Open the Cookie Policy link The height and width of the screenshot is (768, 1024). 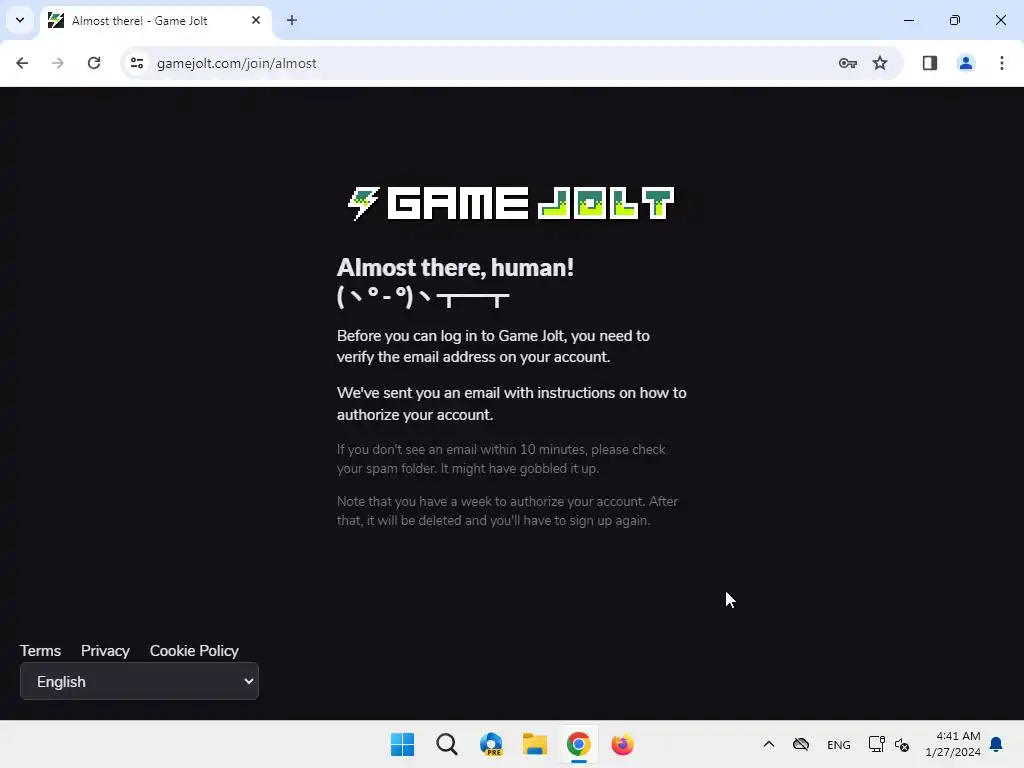click(194, 650)
